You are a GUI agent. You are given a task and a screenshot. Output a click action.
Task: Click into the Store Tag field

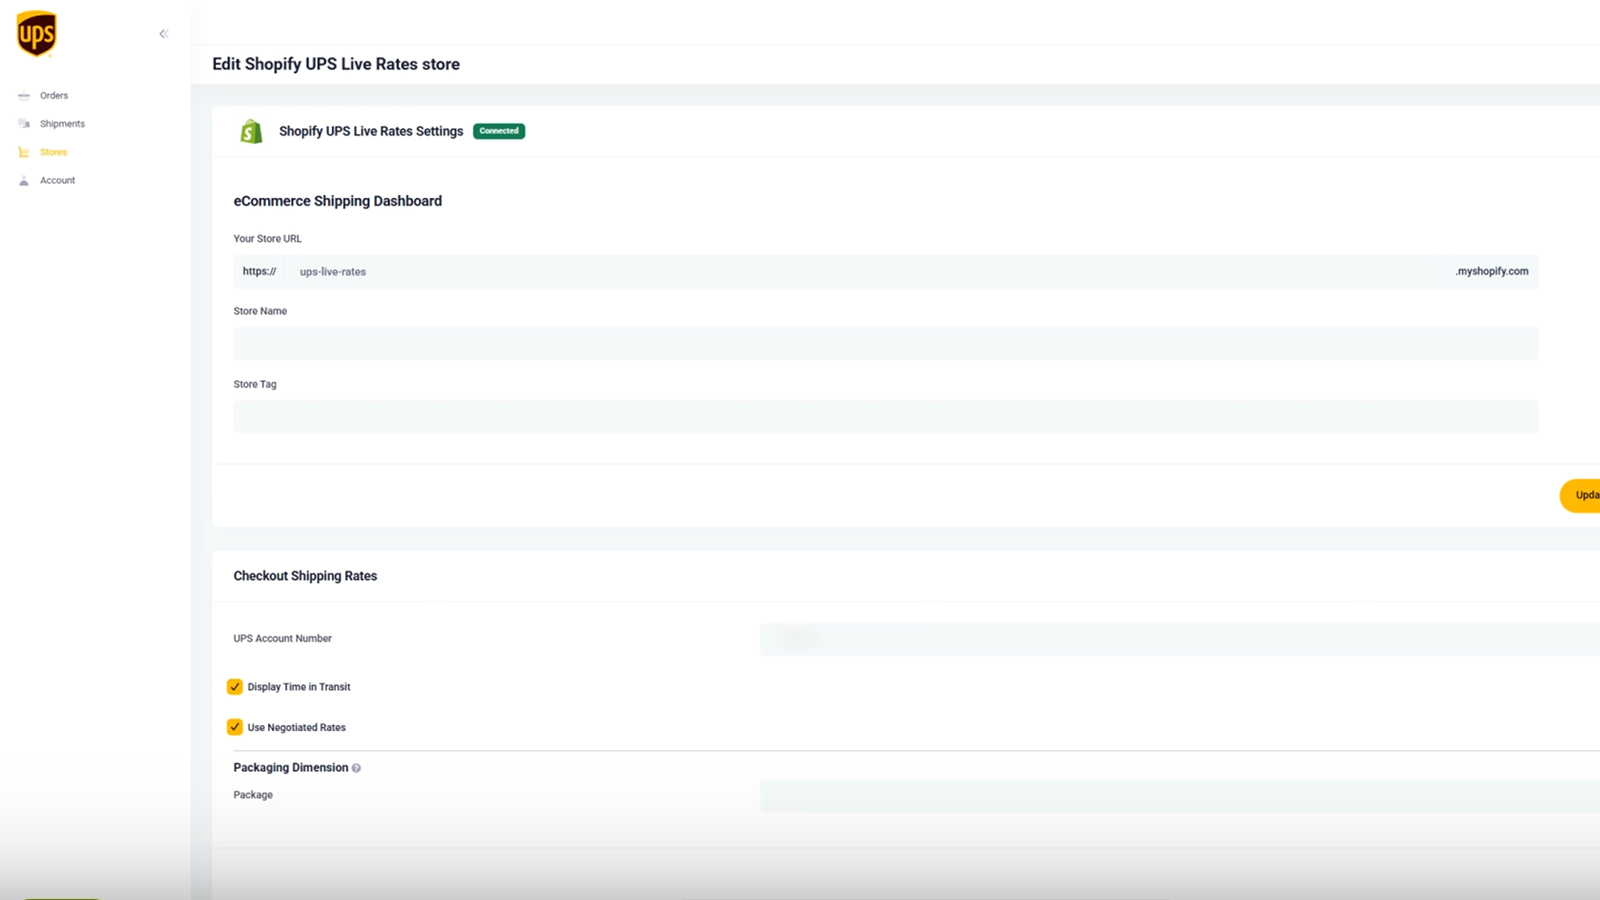[x=885, y=417]
